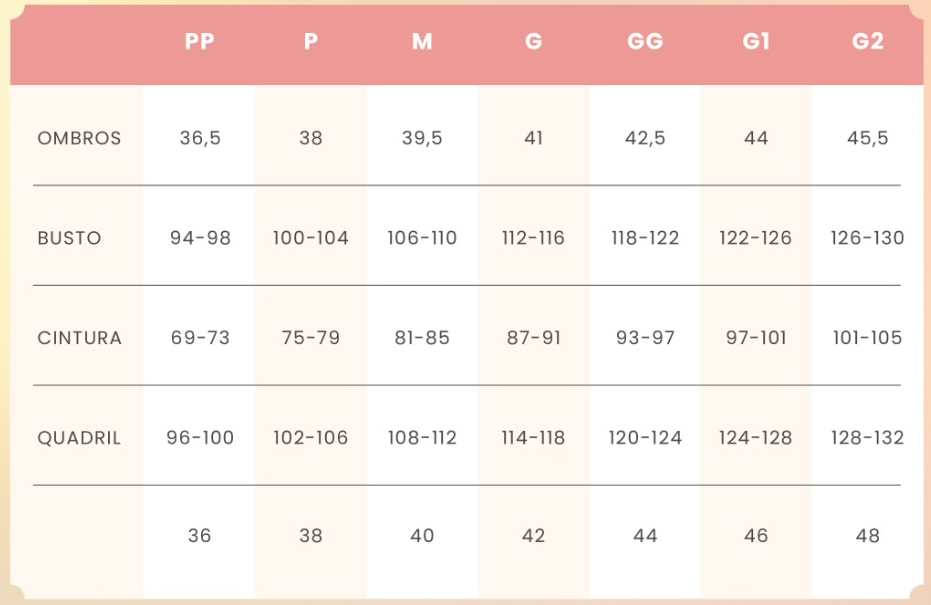931x605 pixels.
Task: Click the OMBROS row label
Action: click(x=79, y=138)
